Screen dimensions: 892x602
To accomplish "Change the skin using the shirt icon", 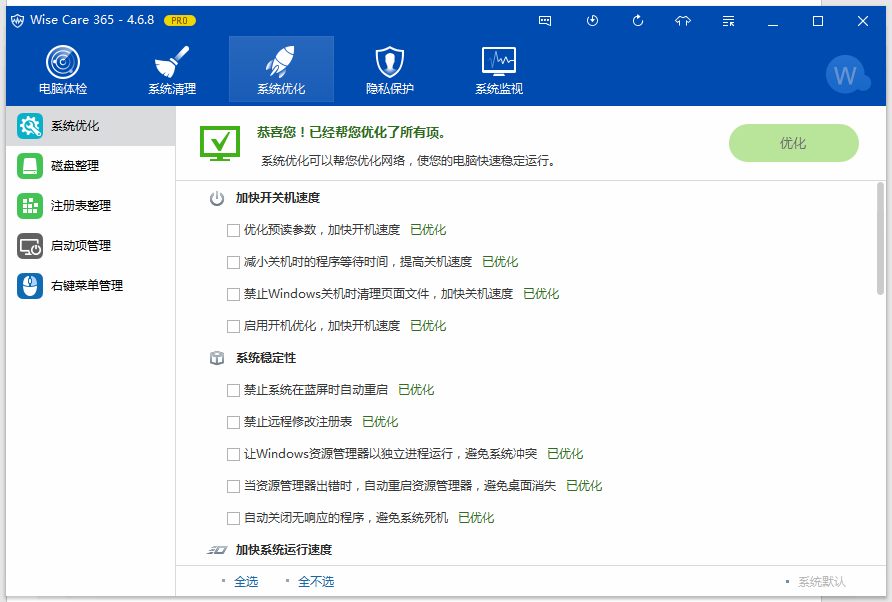I will [x=682, y=20].
